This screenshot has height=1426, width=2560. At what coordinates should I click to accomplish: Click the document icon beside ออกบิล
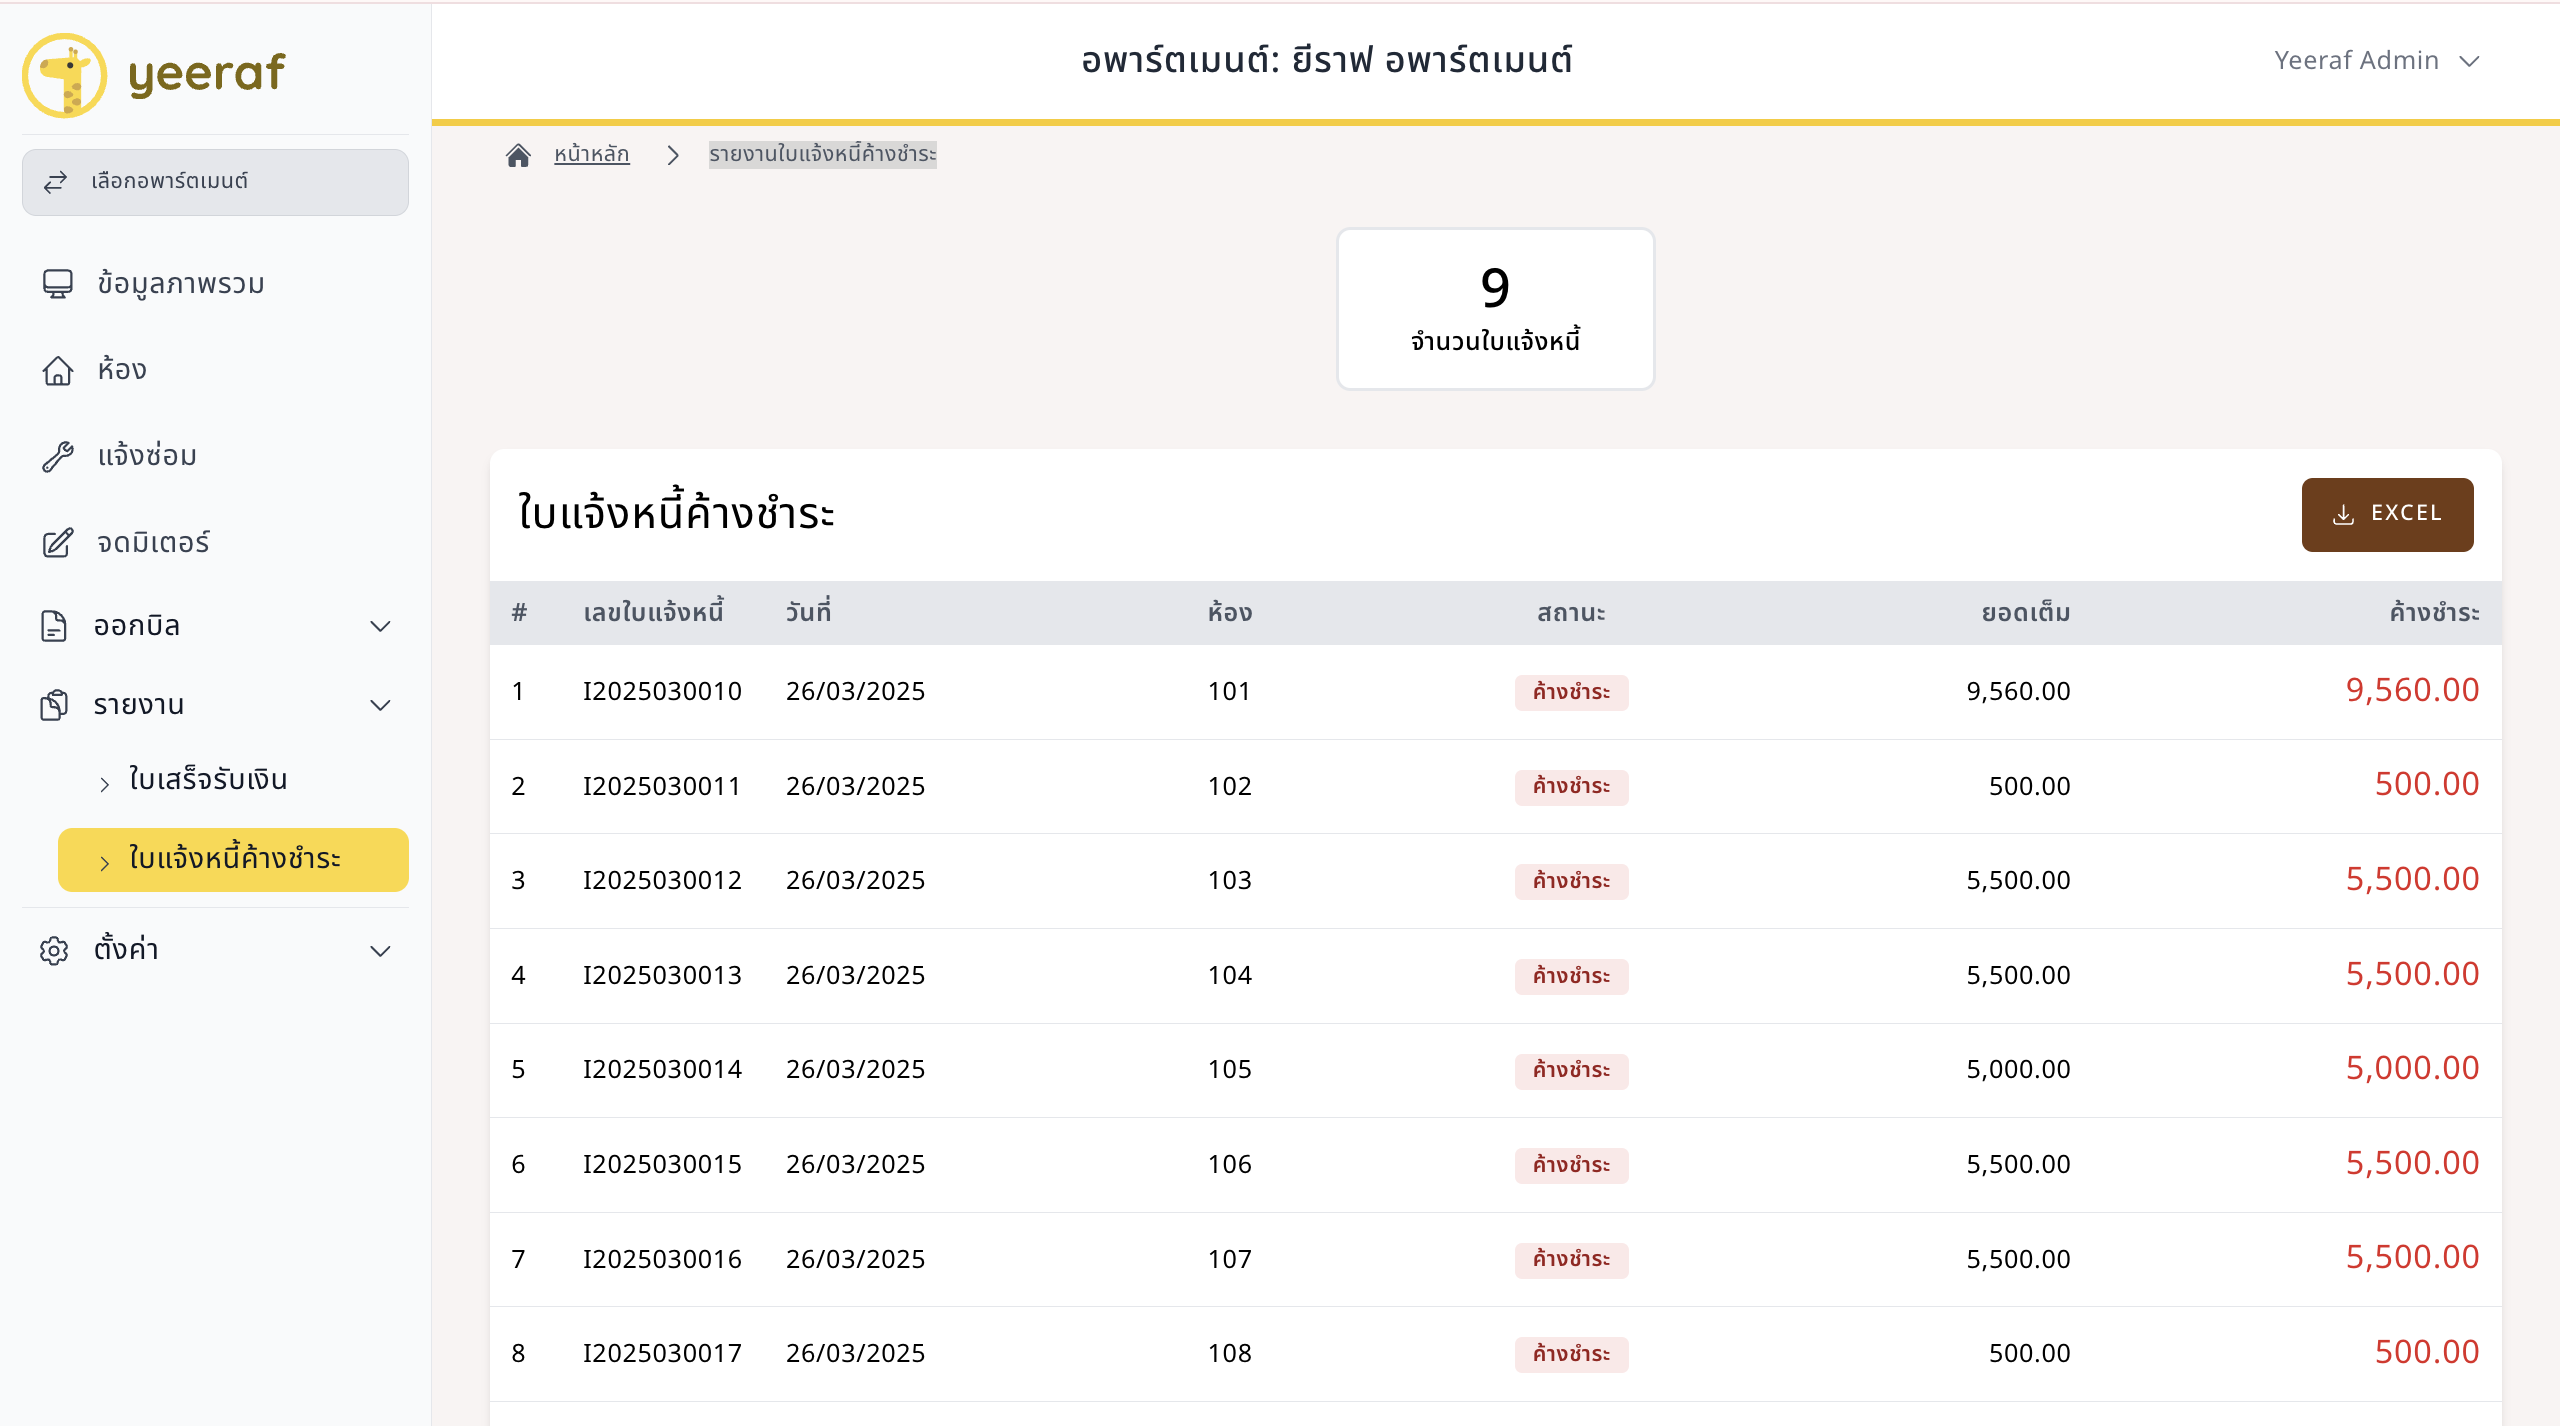pos(54,626)
